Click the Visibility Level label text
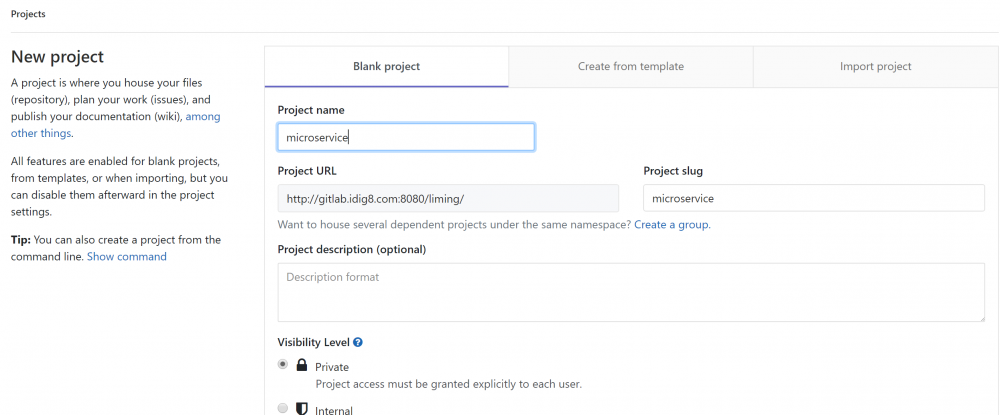This screenshot has height=415, width=1000. point(314,342)
